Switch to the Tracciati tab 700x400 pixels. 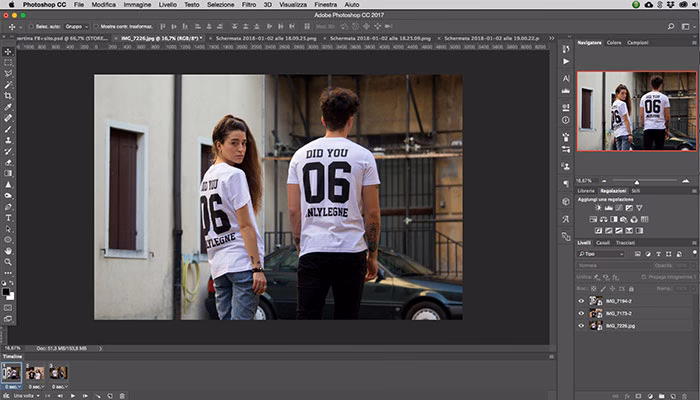click(625, 243)
